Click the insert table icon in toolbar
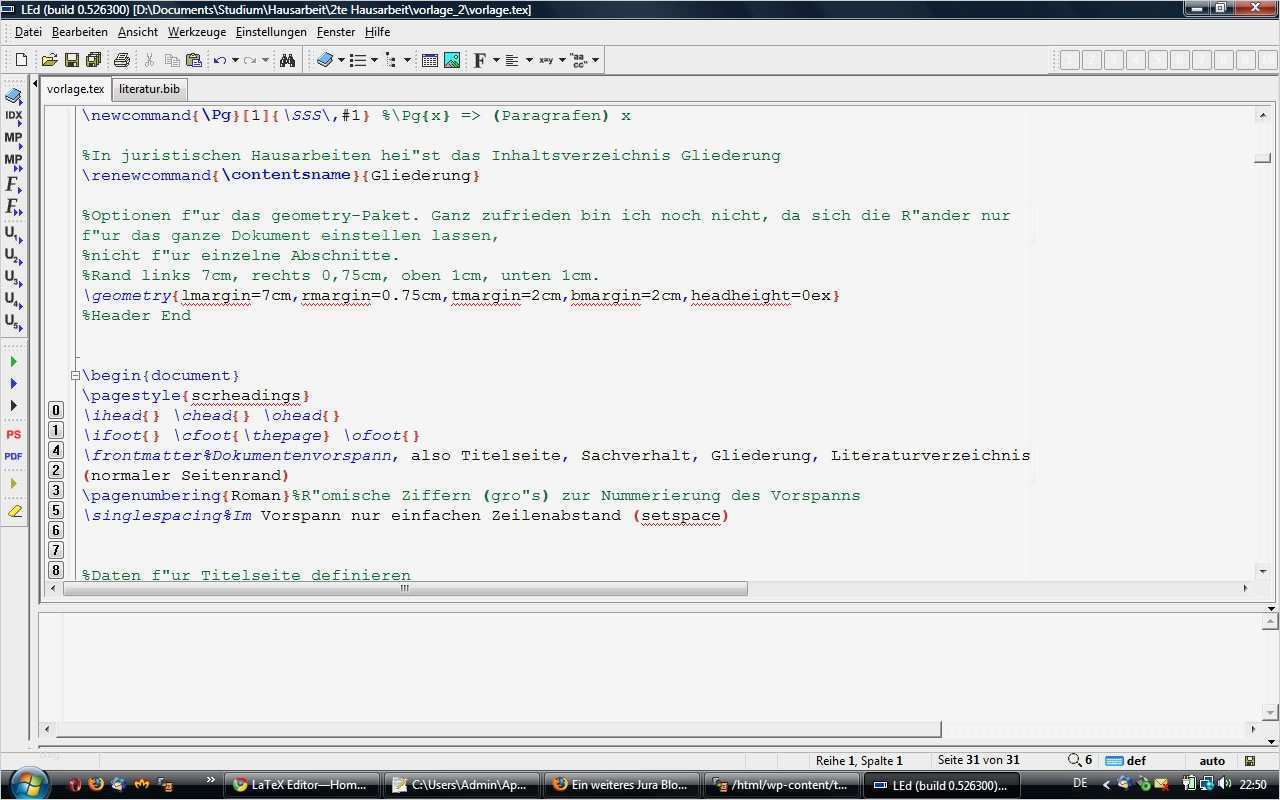Viewport: 1280px width, 800px height. [430, 60]
